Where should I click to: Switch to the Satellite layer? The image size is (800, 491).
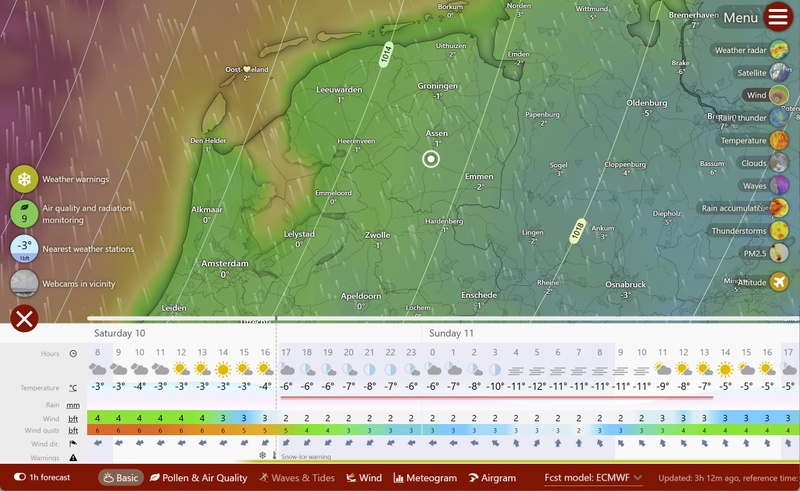[x=779, y=72]
